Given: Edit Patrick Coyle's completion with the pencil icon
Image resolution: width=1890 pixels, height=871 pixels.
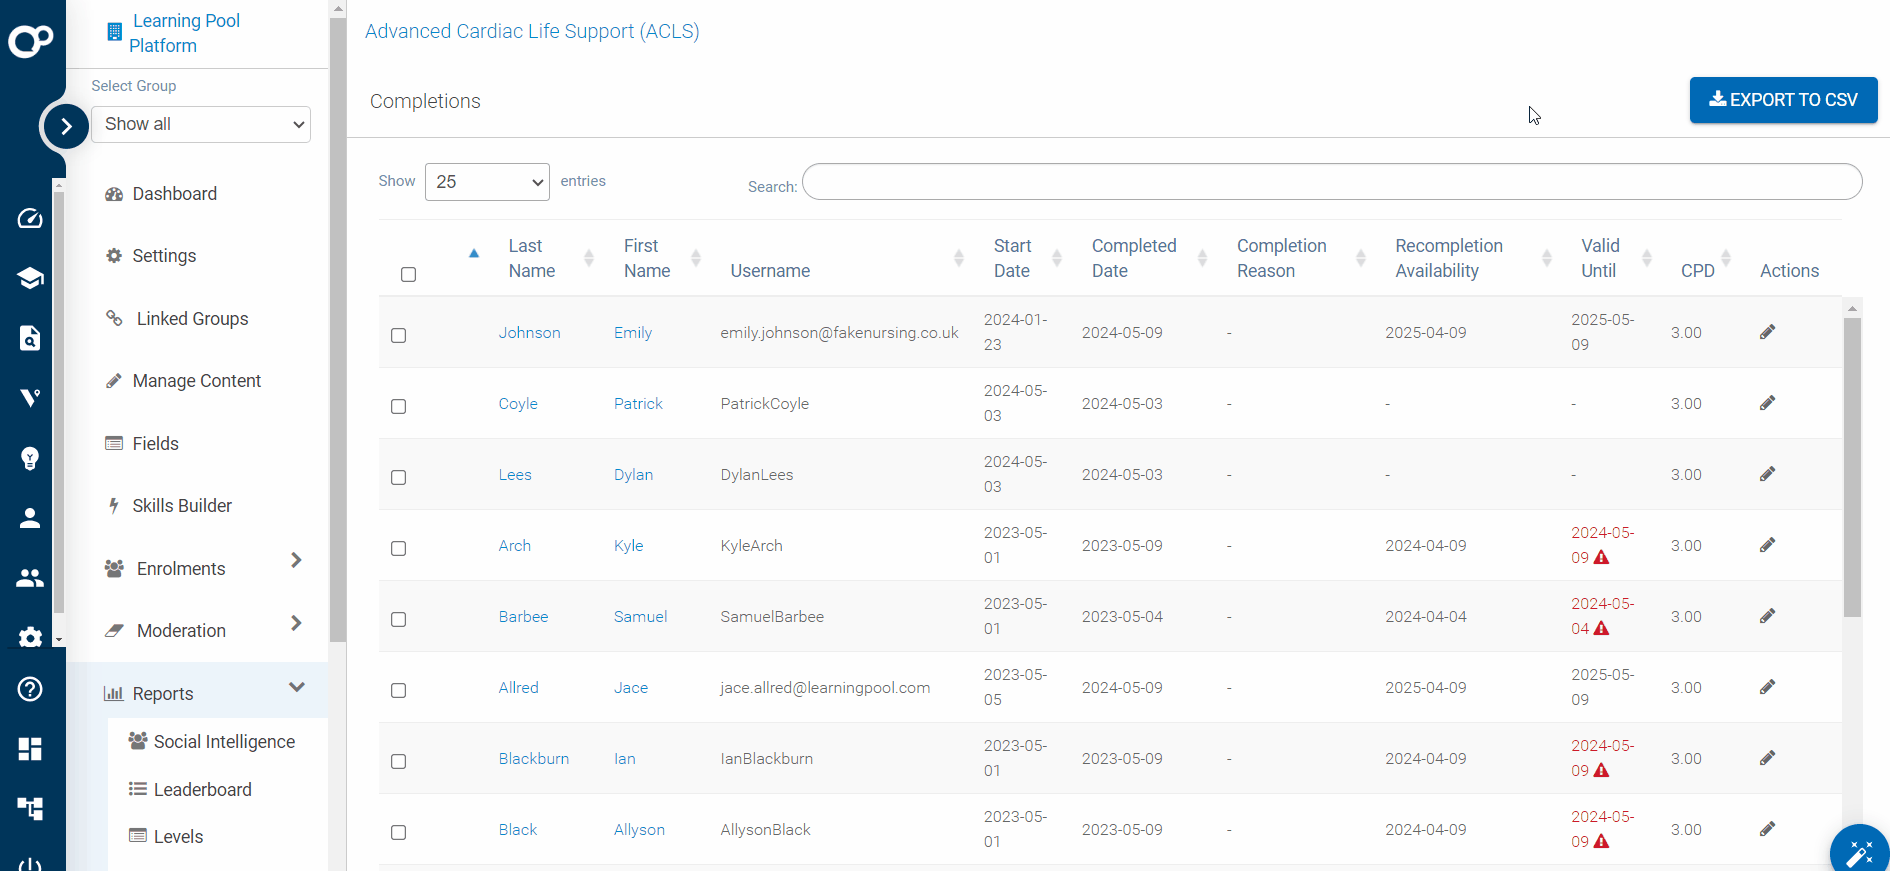Looking at the screenshot, I should point(1768,403).
